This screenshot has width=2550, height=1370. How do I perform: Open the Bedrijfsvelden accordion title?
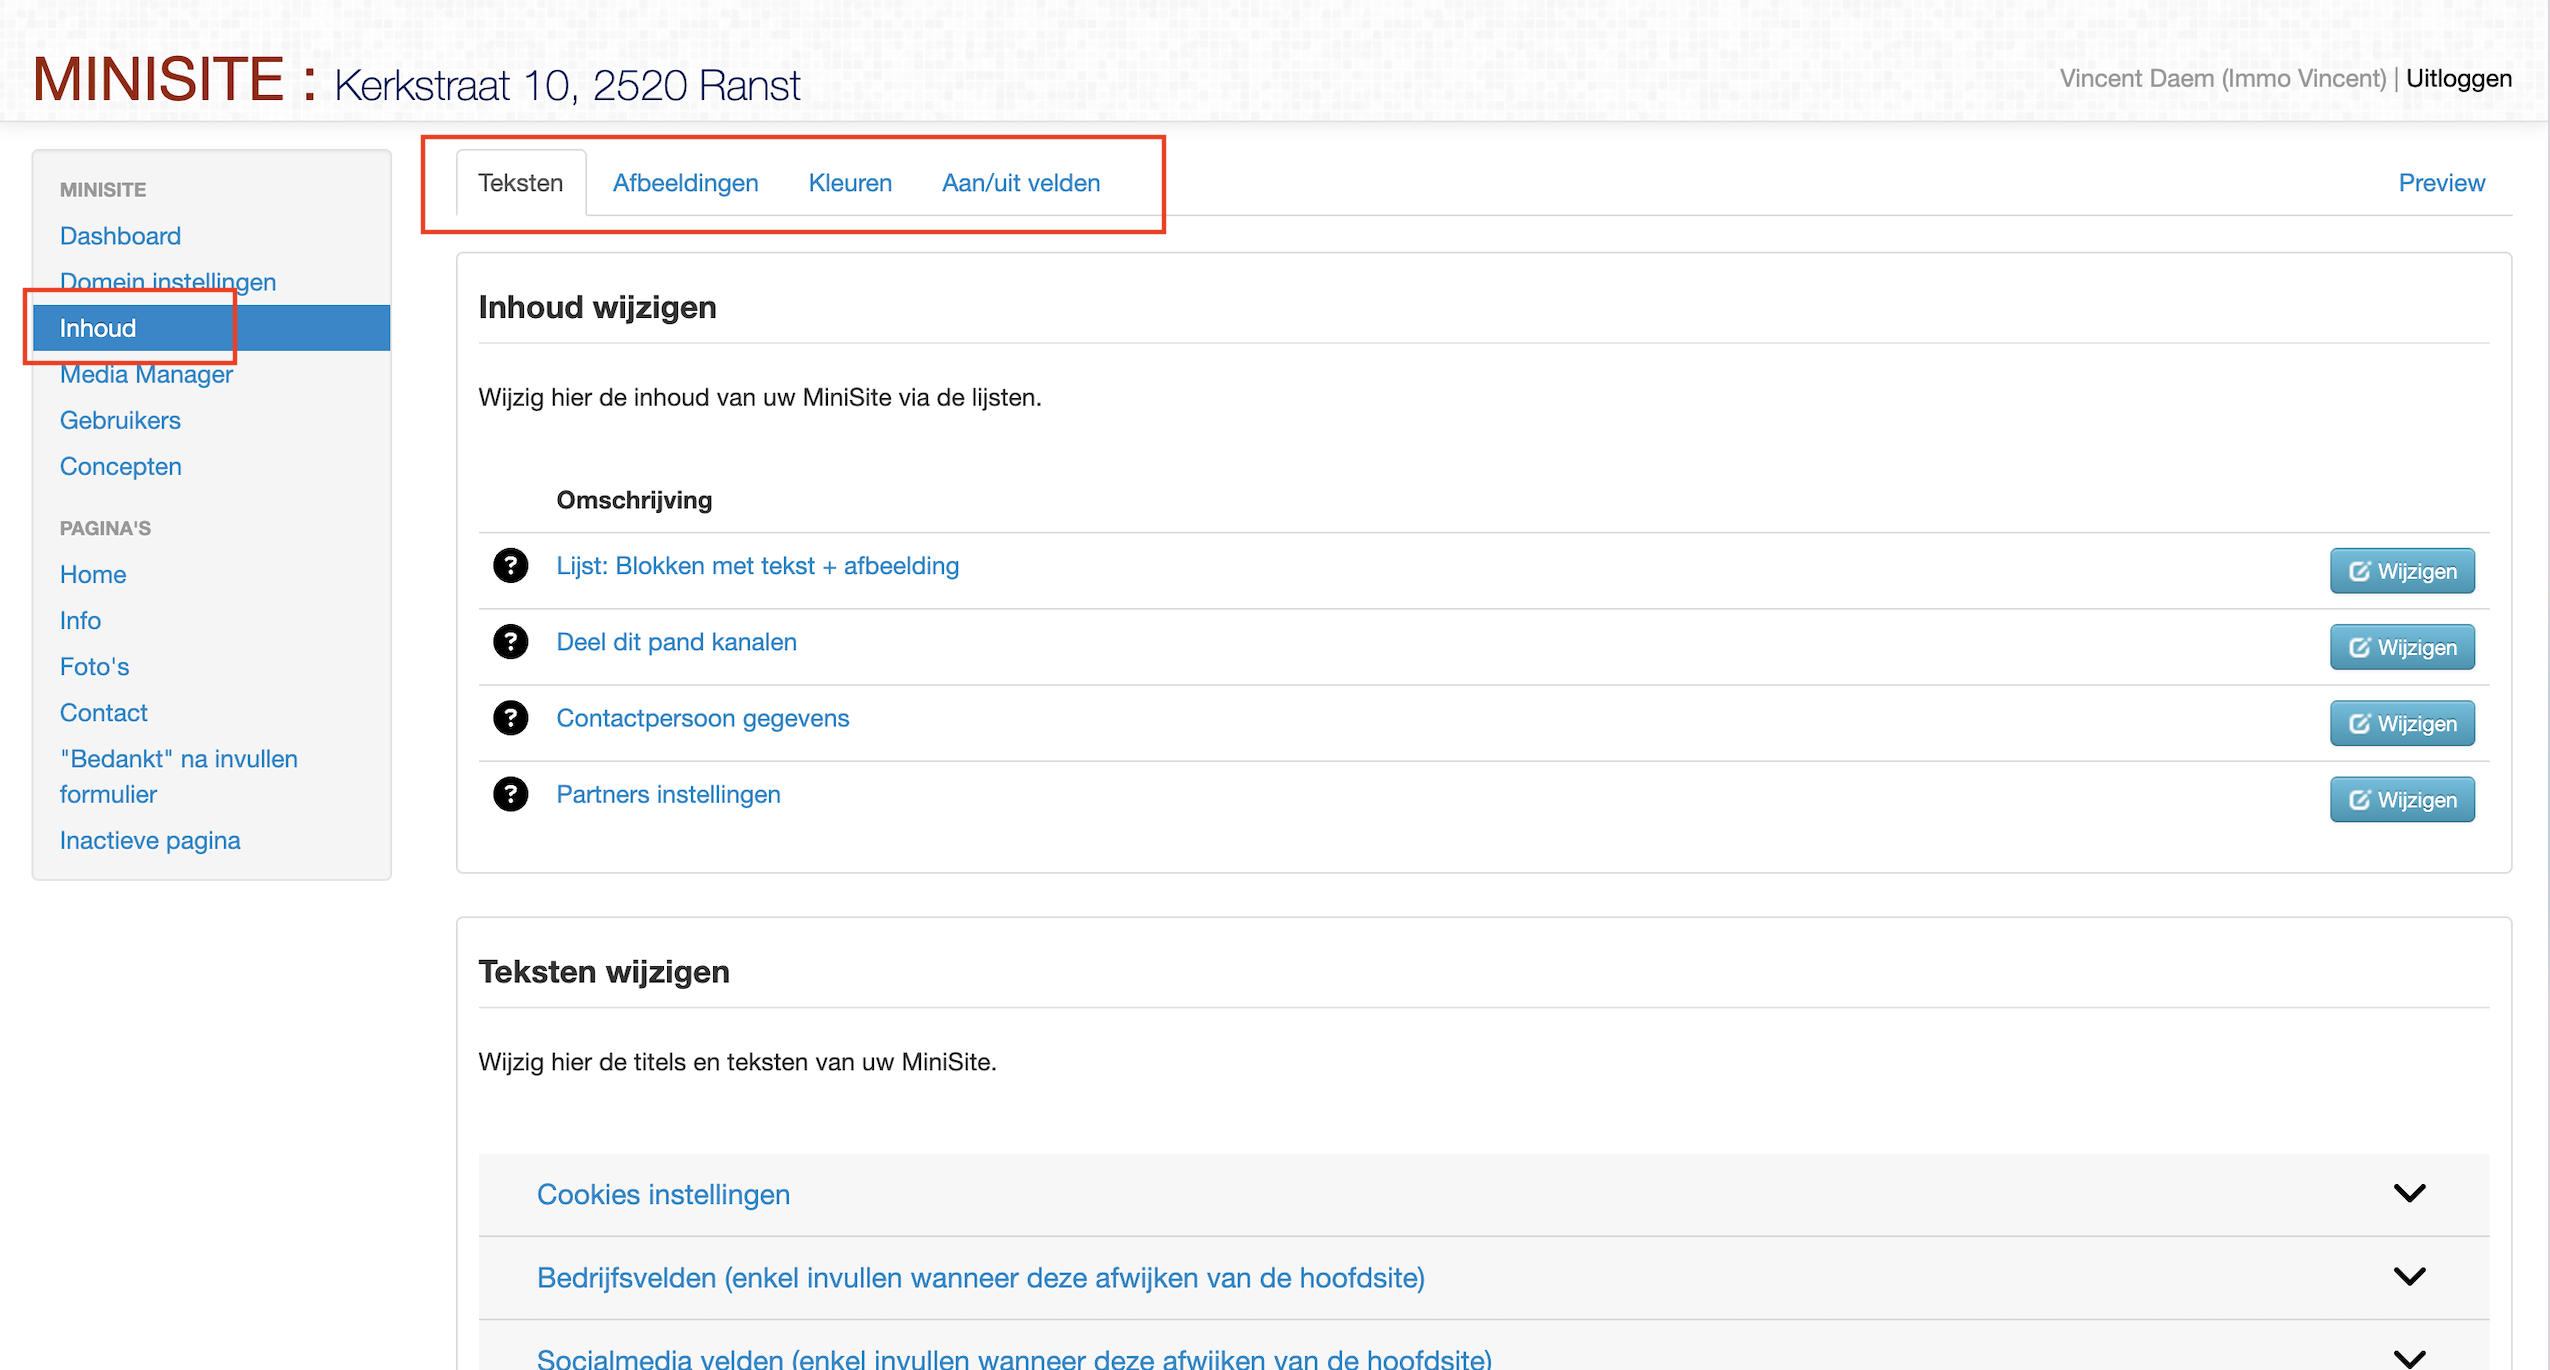point(980,1277)
